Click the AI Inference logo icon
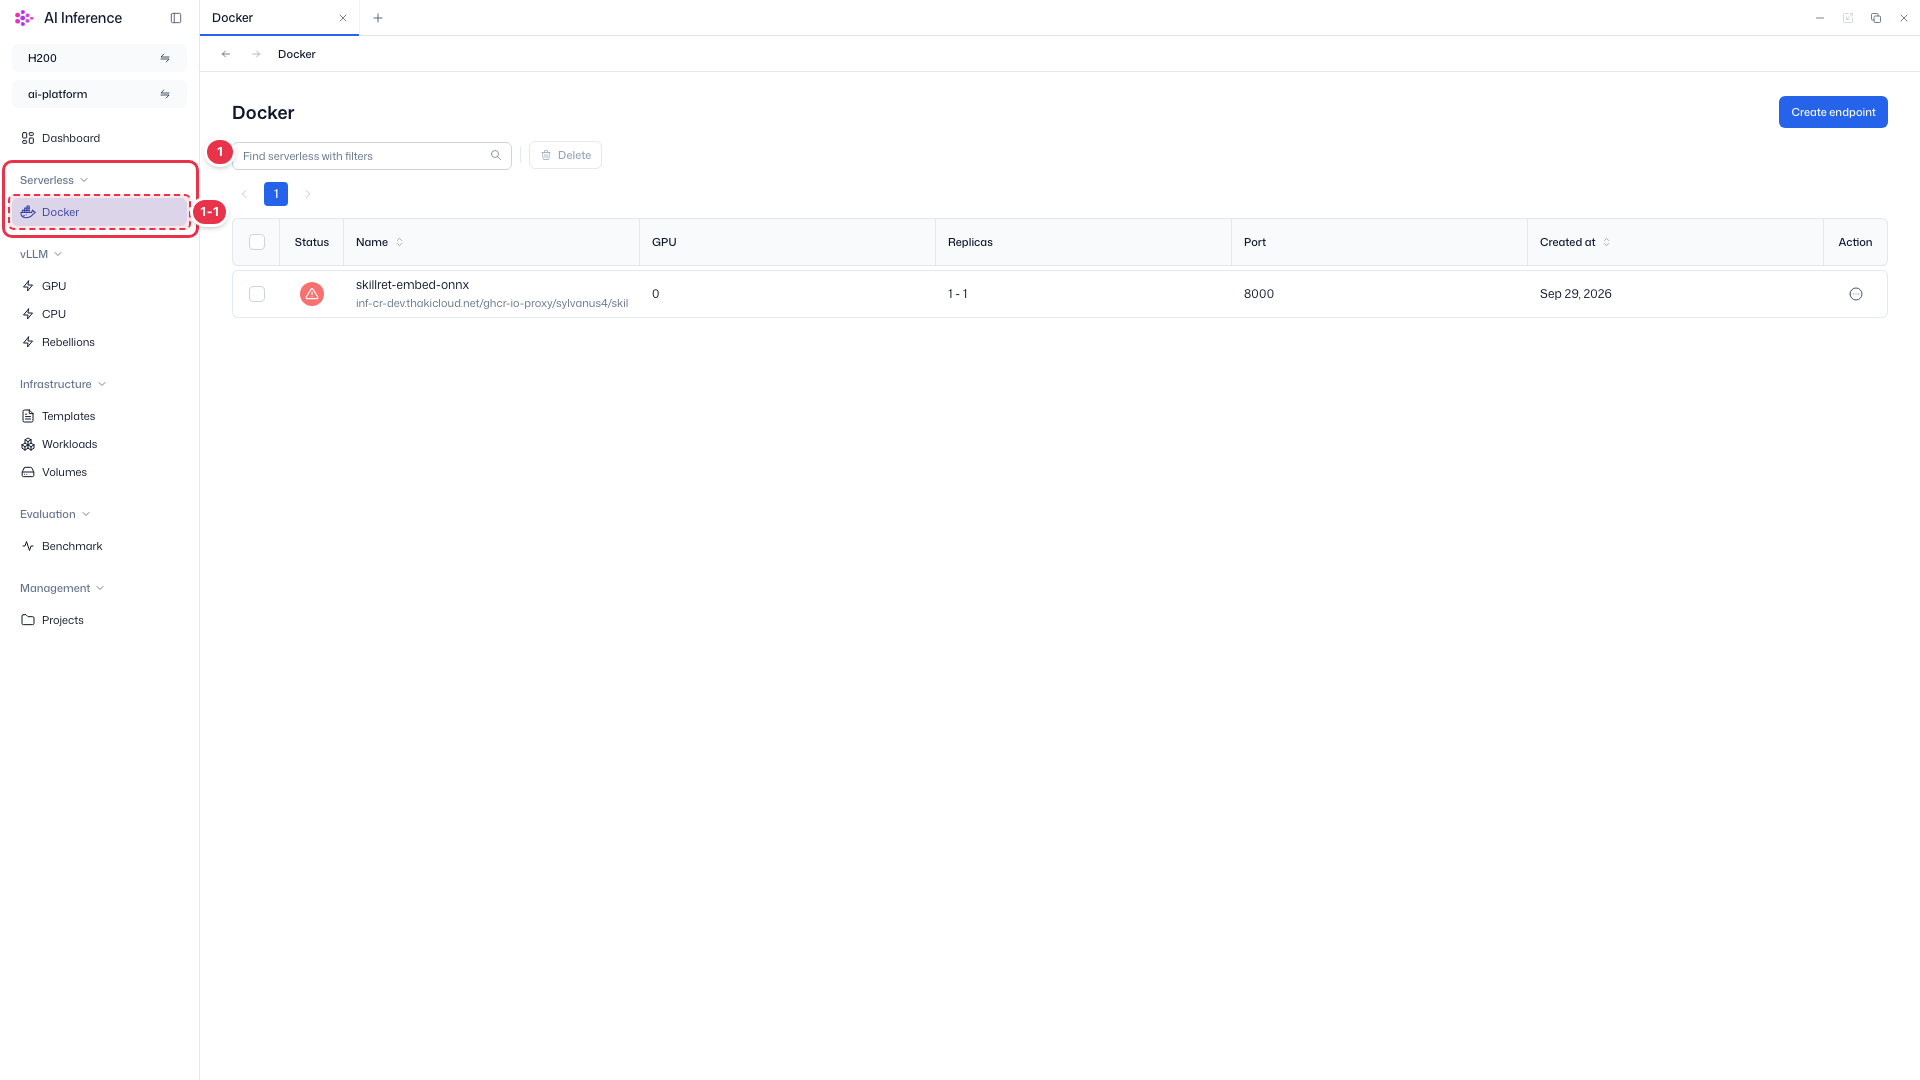The image size is (1920, 1080). [24, 18]
